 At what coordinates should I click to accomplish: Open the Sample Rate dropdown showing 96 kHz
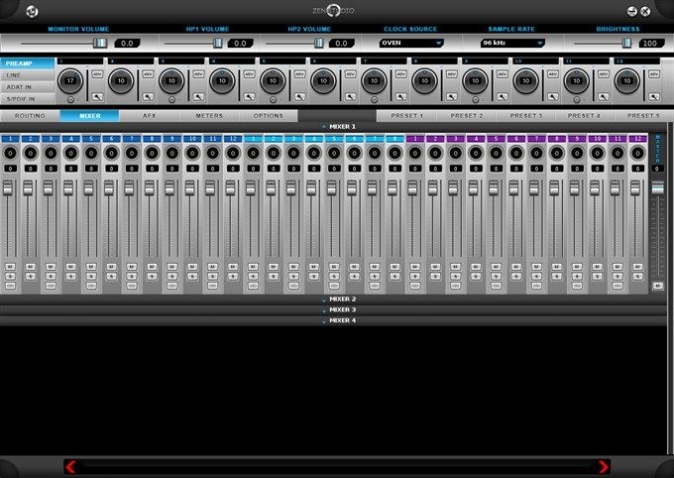click(x=512, y=43)
